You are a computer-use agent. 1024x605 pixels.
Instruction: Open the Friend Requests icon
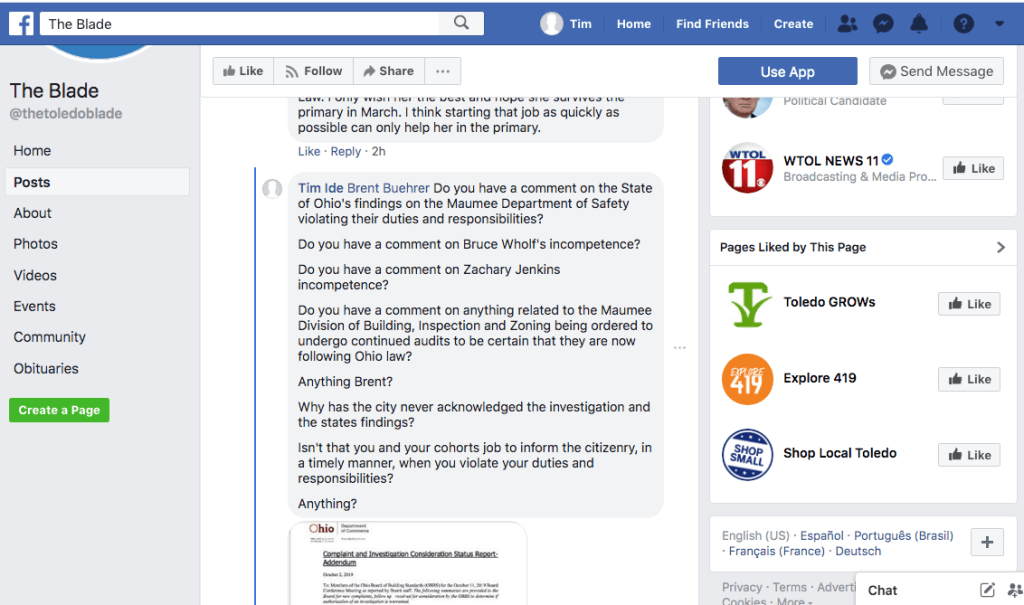(x=847, y=24)
